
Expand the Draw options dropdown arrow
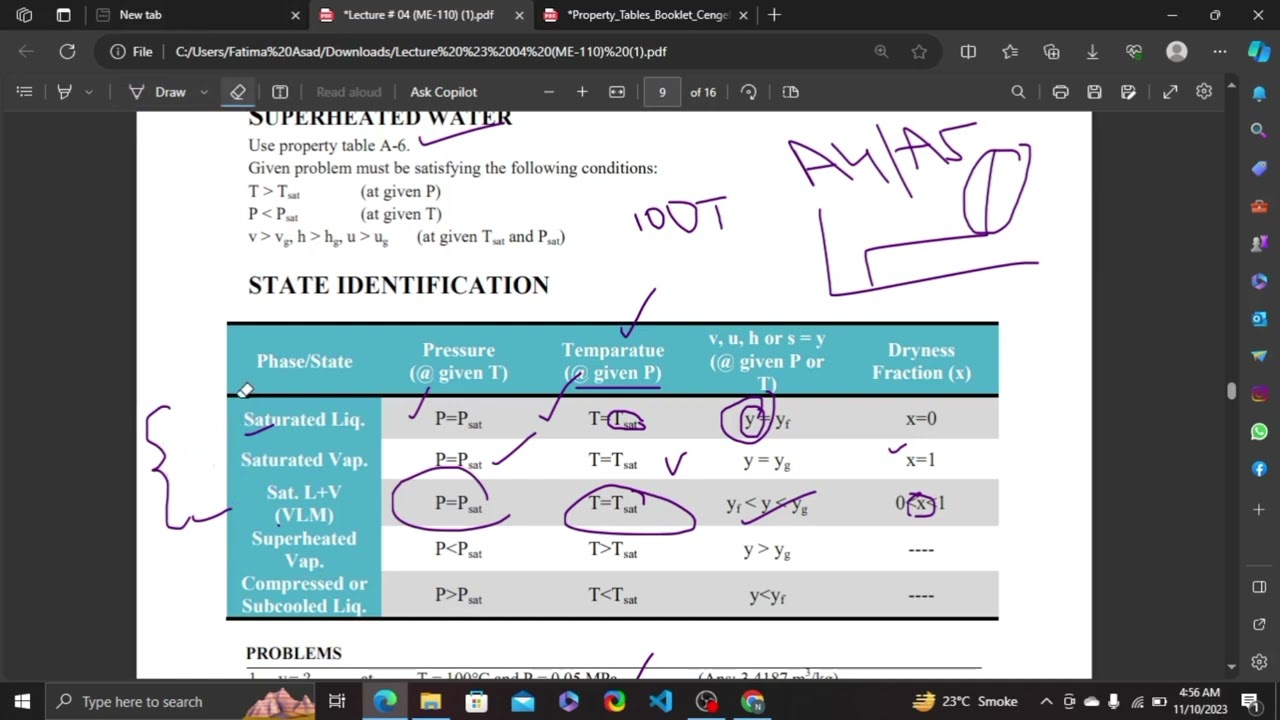(204, 92)
